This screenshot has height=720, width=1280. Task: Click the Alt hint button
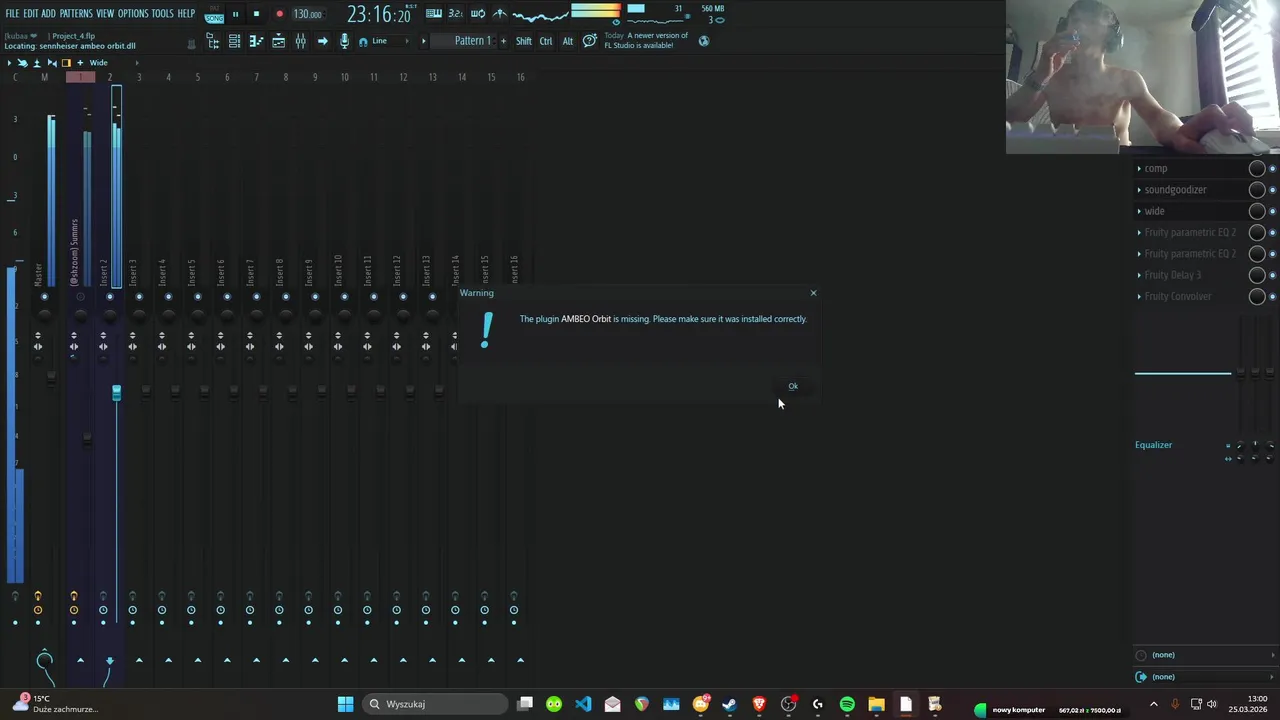point(568,41)
